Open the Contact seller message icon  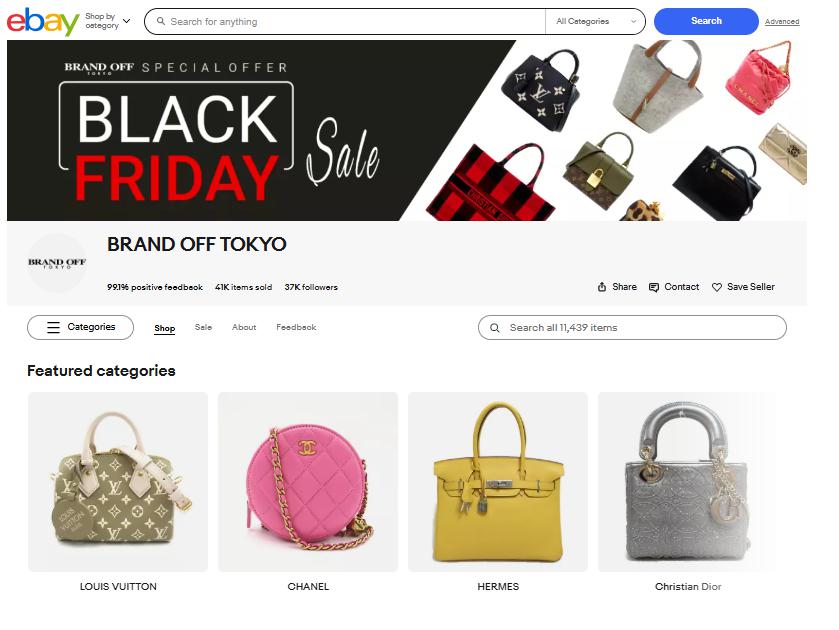tap(653, 287)
